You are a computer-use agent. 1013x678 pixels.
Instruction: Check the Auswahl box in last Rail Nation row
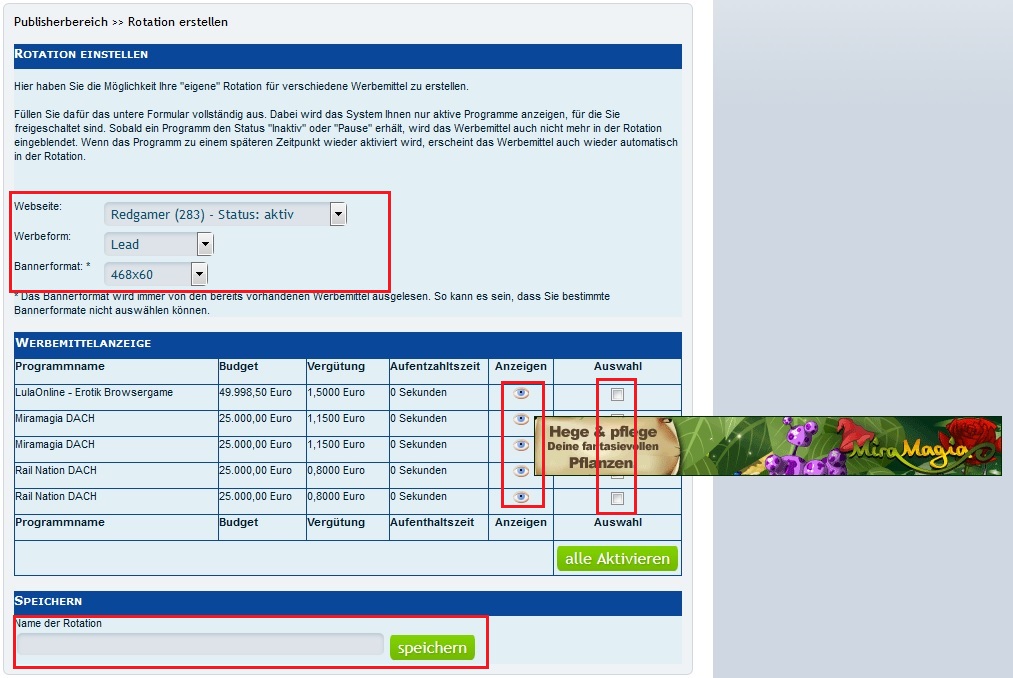tap(617, 498)
